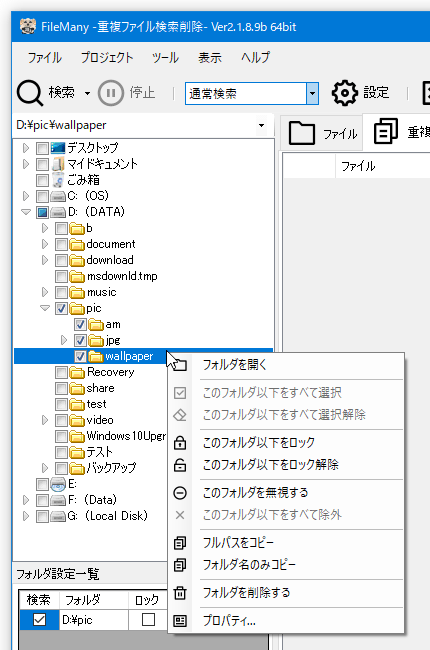Uncheck the jpg folder checkbox

[x=80, y=341]
